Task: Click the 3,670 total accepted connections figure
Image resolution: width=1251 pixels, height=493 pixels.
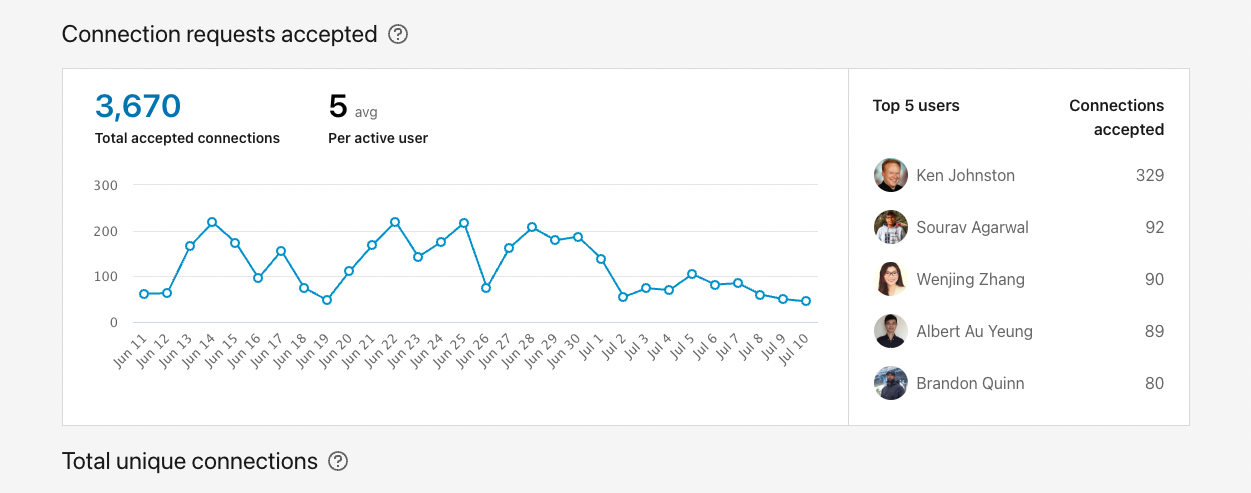Action: (138, 106)
